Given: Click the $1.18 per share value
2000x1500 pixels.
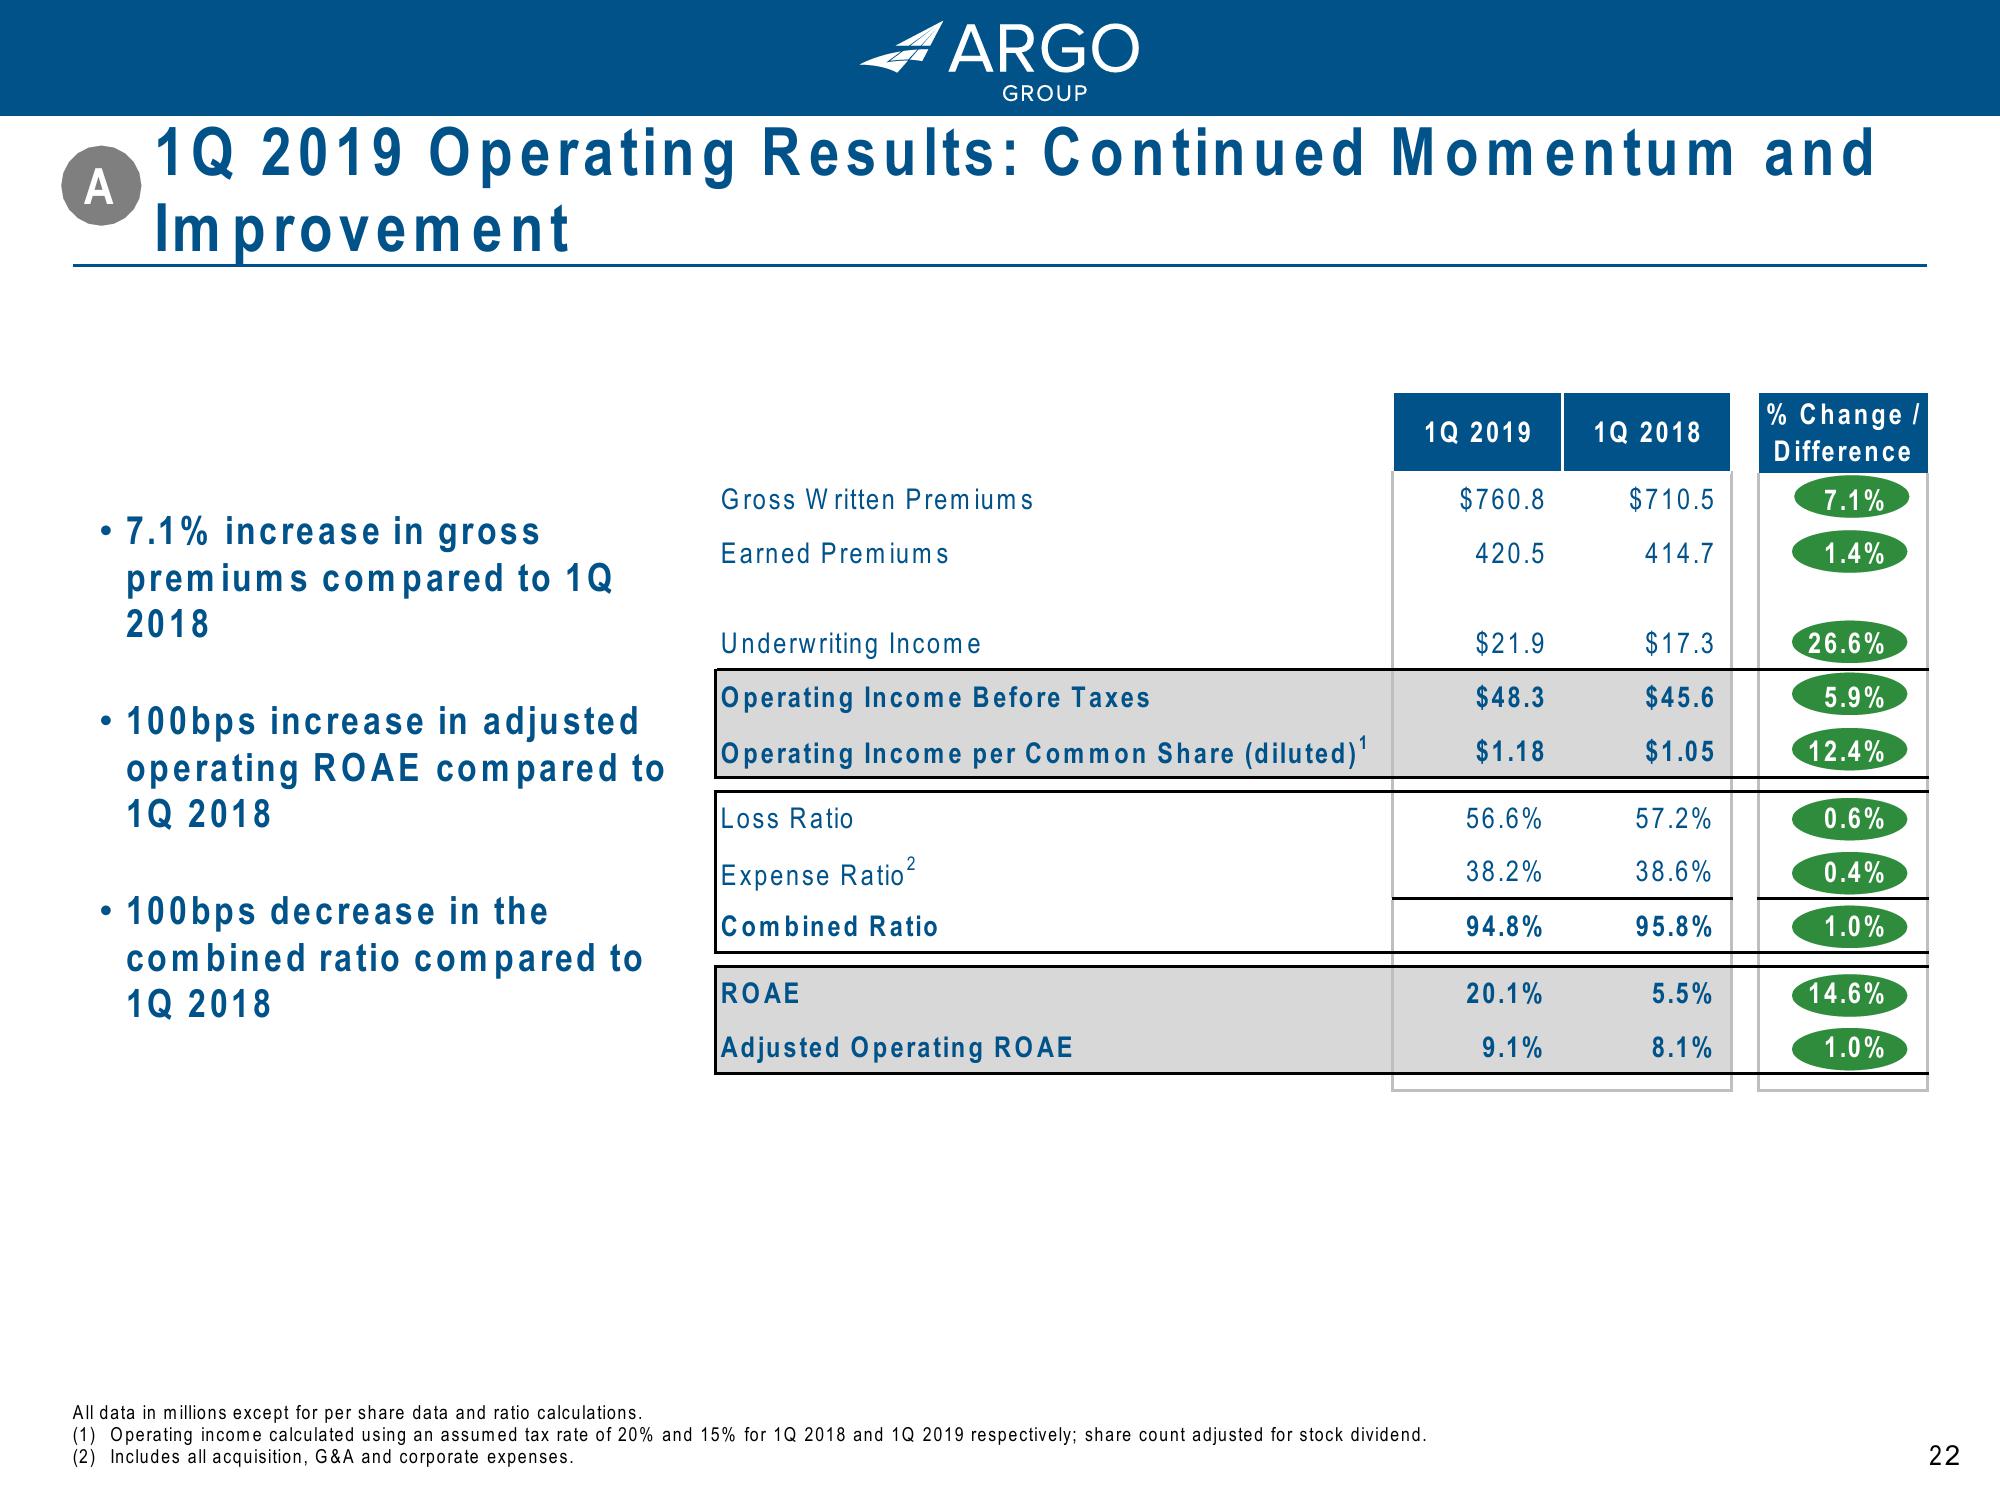Looking at the screenshot, I should click(1510, 751).
